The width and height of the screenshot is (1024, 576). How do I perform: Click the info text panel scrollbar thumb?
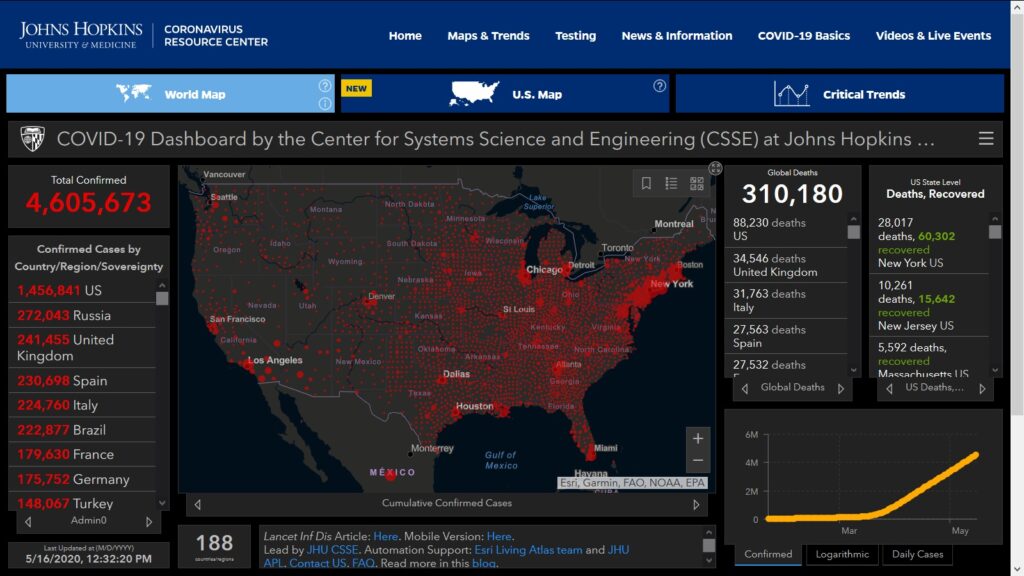point(709,545)
